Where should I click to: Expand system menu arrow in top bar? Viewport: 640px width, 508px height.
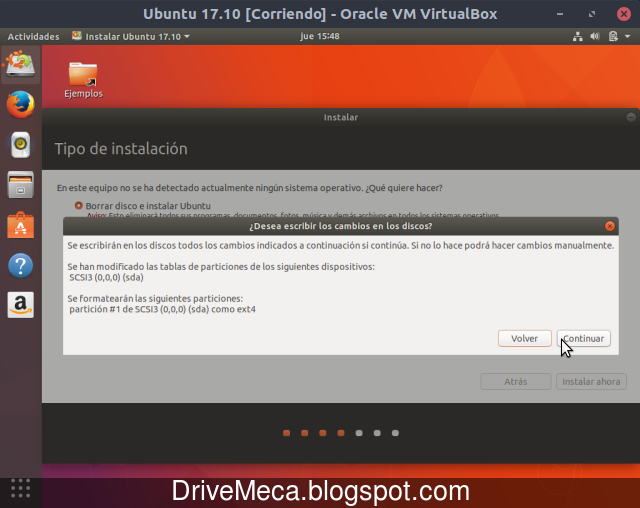click(628, 36)
